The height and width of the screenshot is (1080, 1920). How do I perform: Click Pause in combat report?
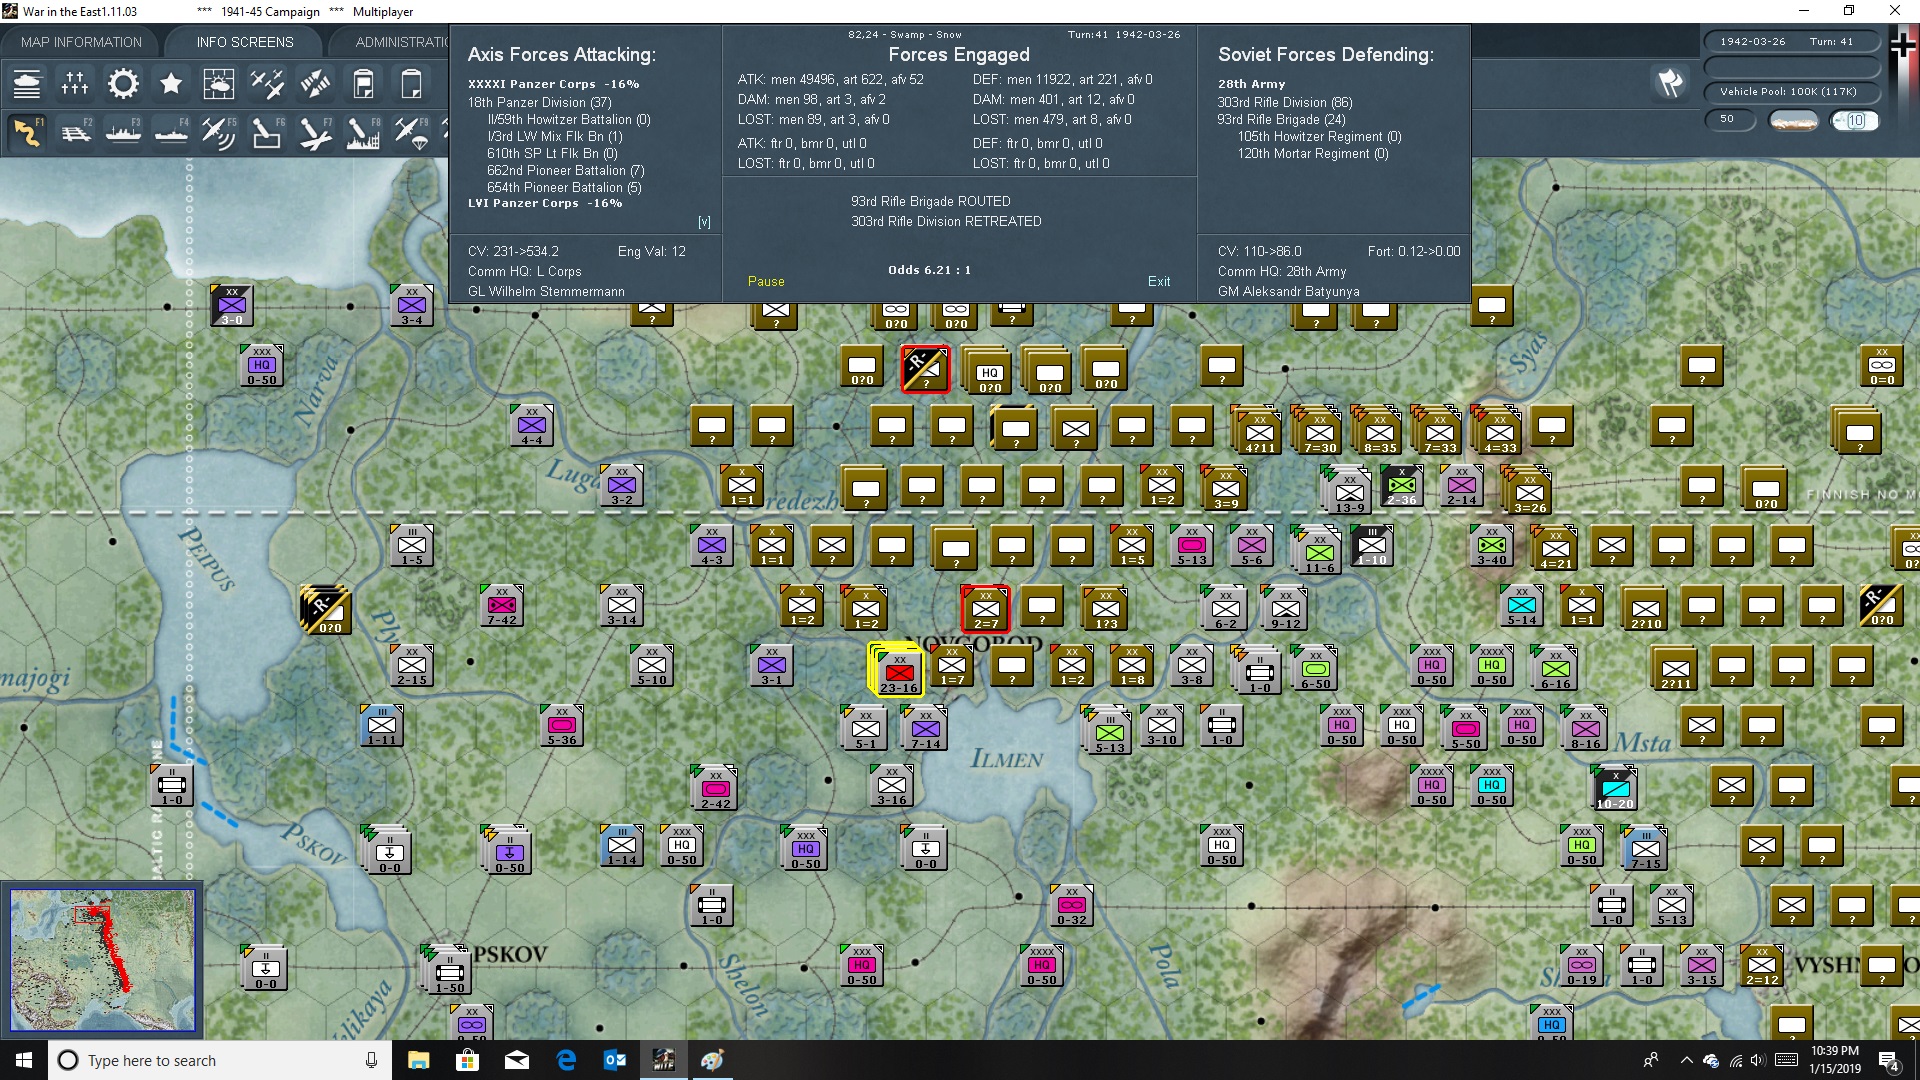766,281
